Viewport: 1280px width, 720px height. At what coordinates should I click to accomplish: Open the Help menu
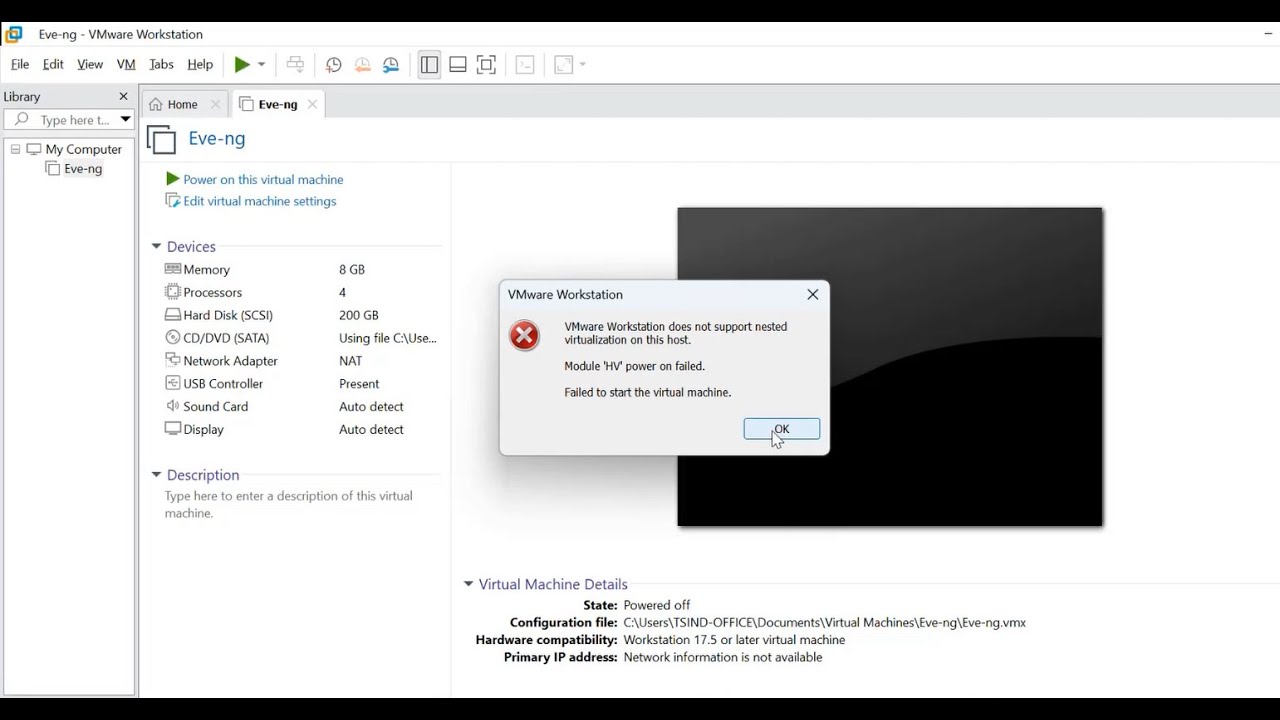pyautogui.click(x=200, y=64)
